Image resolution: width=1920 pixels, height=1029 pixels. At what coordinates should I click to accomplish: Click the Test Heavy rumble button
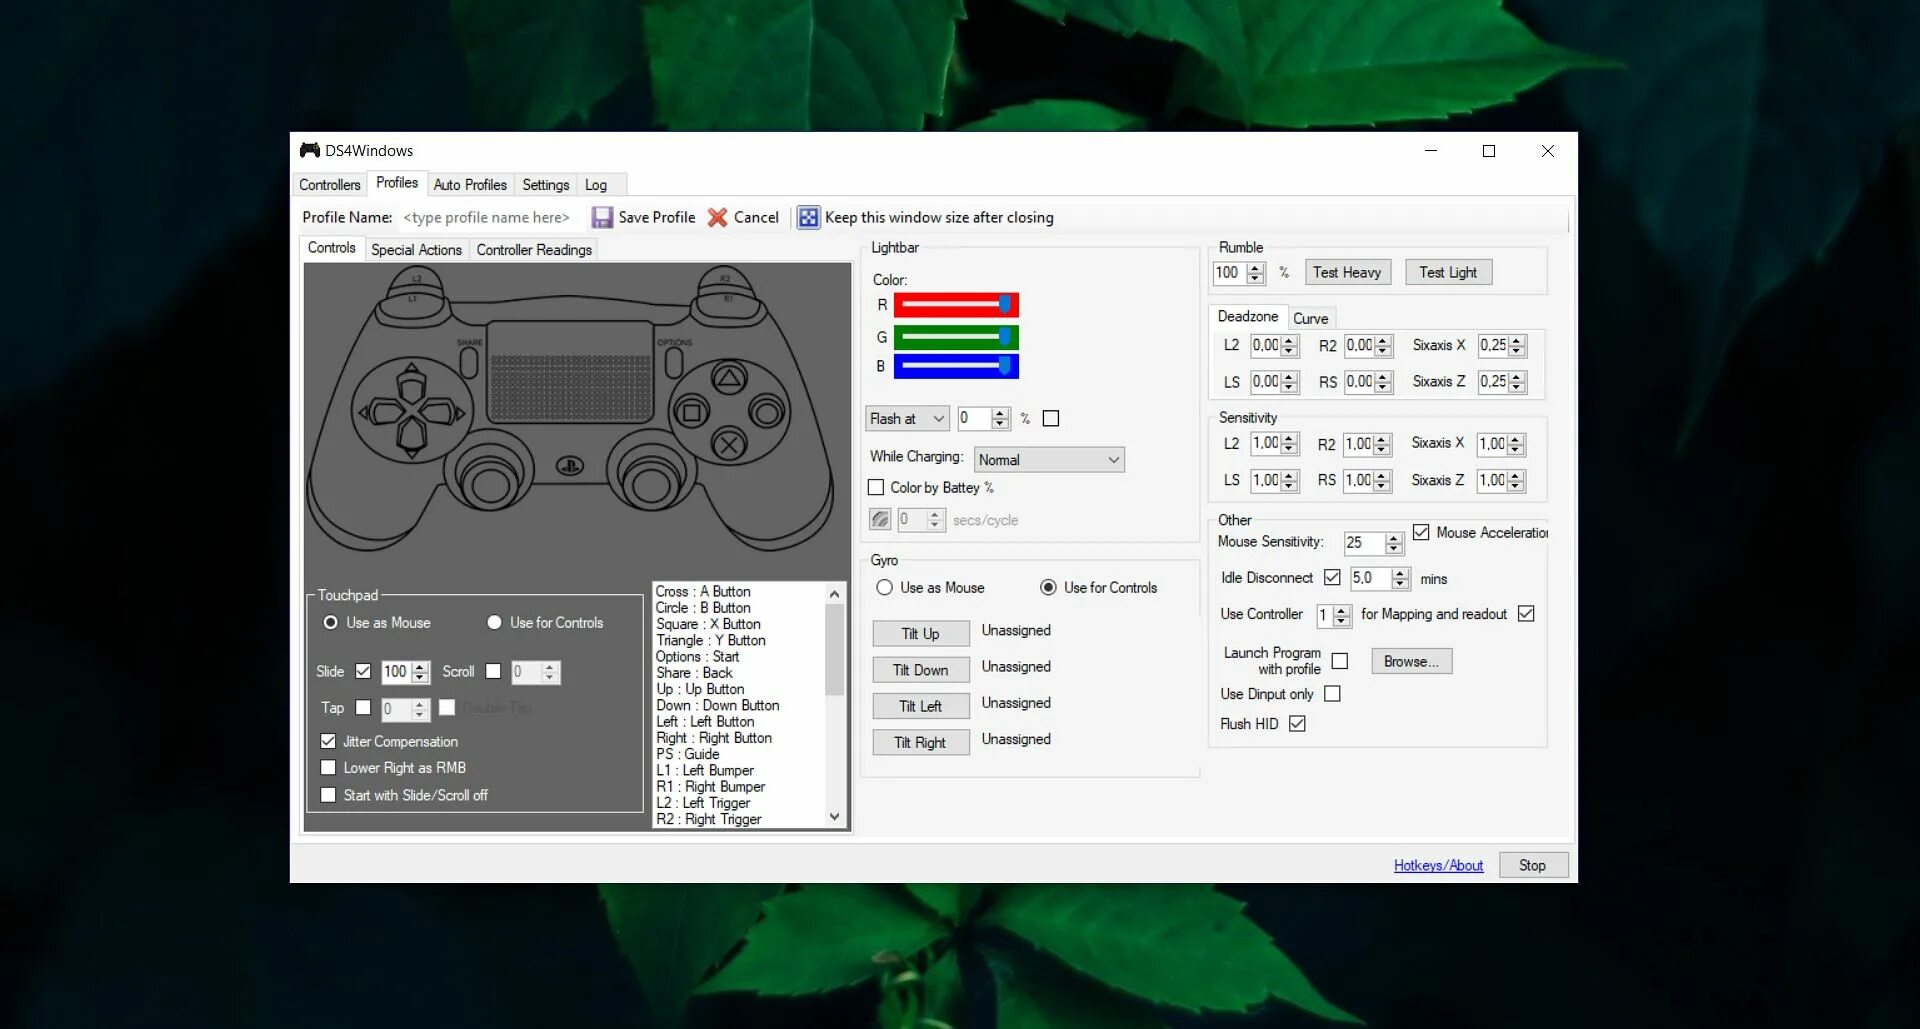(1347, 272)
